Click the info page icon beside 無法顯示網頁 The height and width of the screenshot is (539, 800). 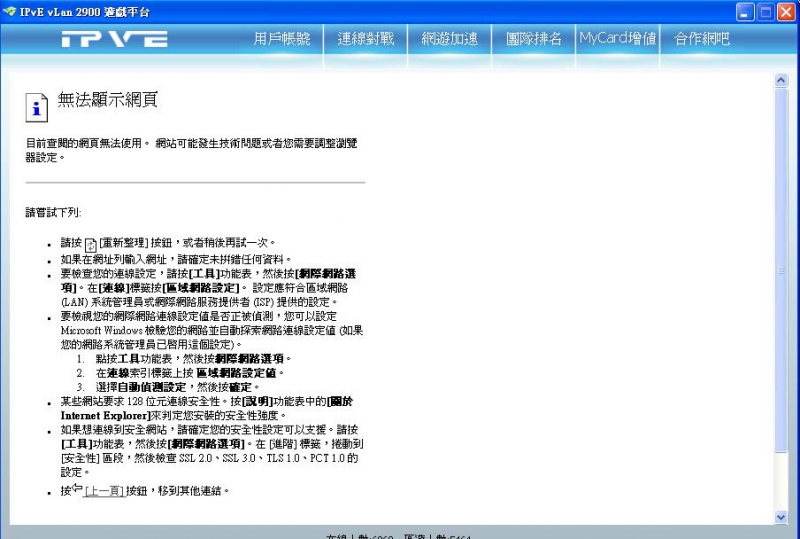[37, 108]
